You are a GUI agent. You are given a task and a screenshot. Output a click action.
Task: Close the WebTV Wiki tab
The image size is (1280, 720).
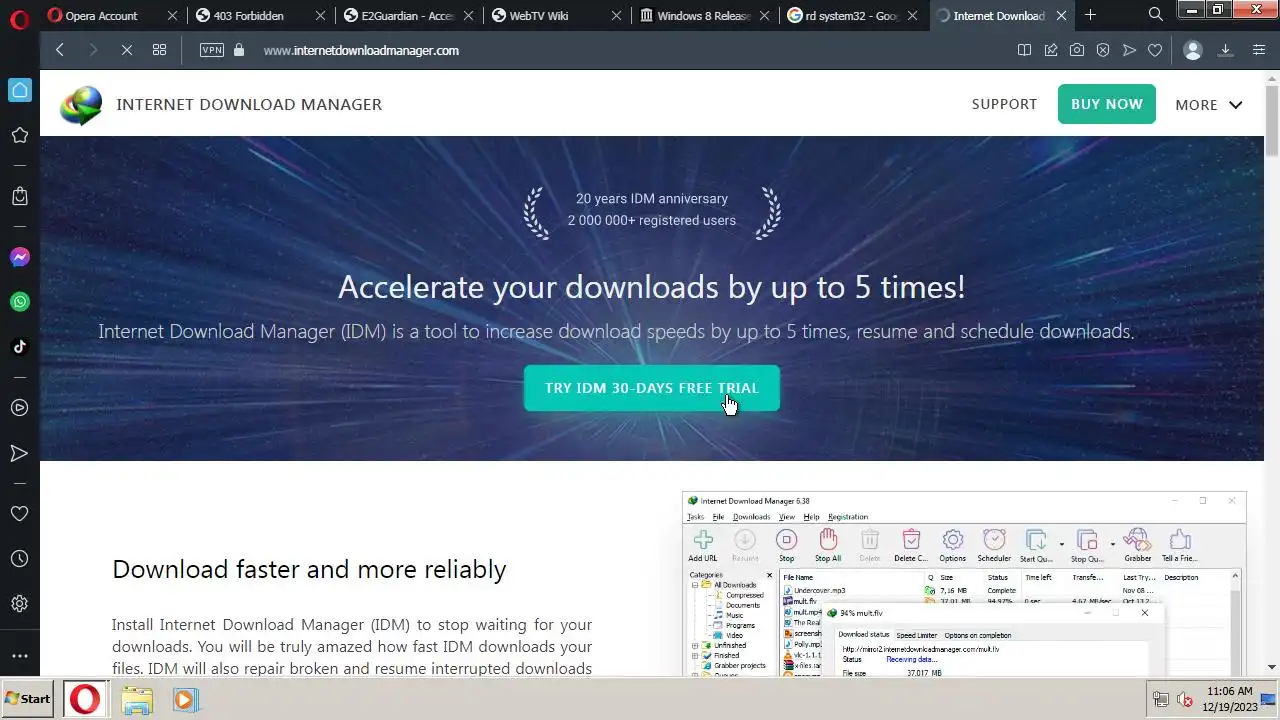617,16
